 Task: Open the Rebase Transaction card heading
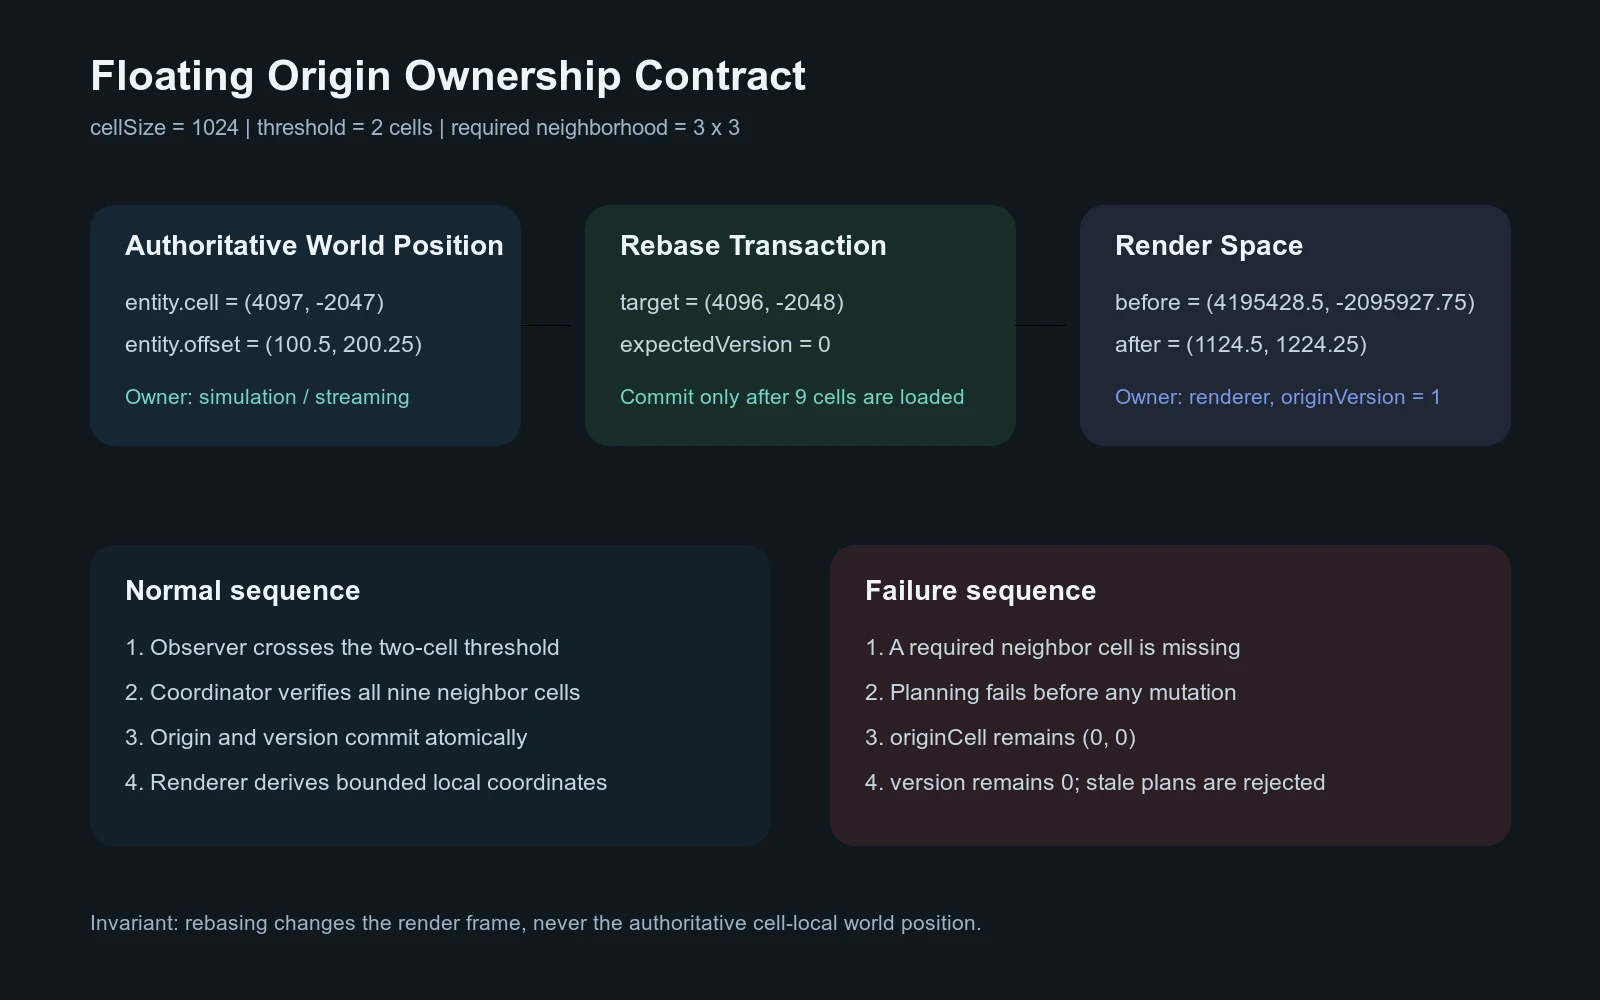click(x=753, y=246)
